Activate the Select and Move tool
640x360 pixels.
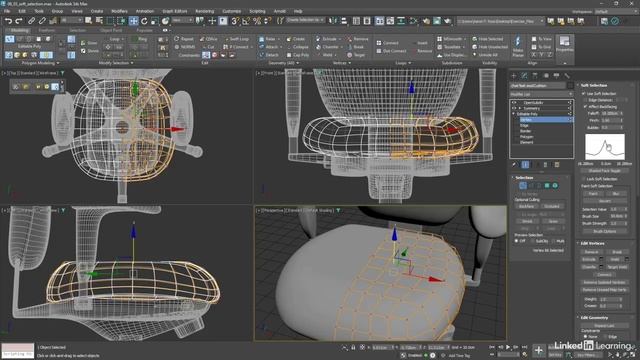click(x=133, y=21)
